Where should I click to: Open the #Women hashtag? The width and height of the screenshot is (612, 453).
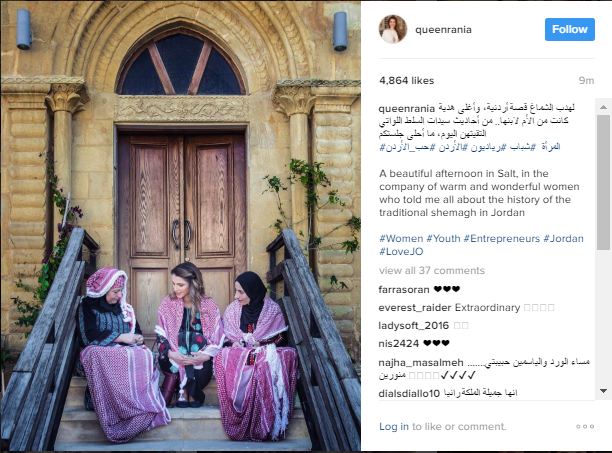click(401, 238)
